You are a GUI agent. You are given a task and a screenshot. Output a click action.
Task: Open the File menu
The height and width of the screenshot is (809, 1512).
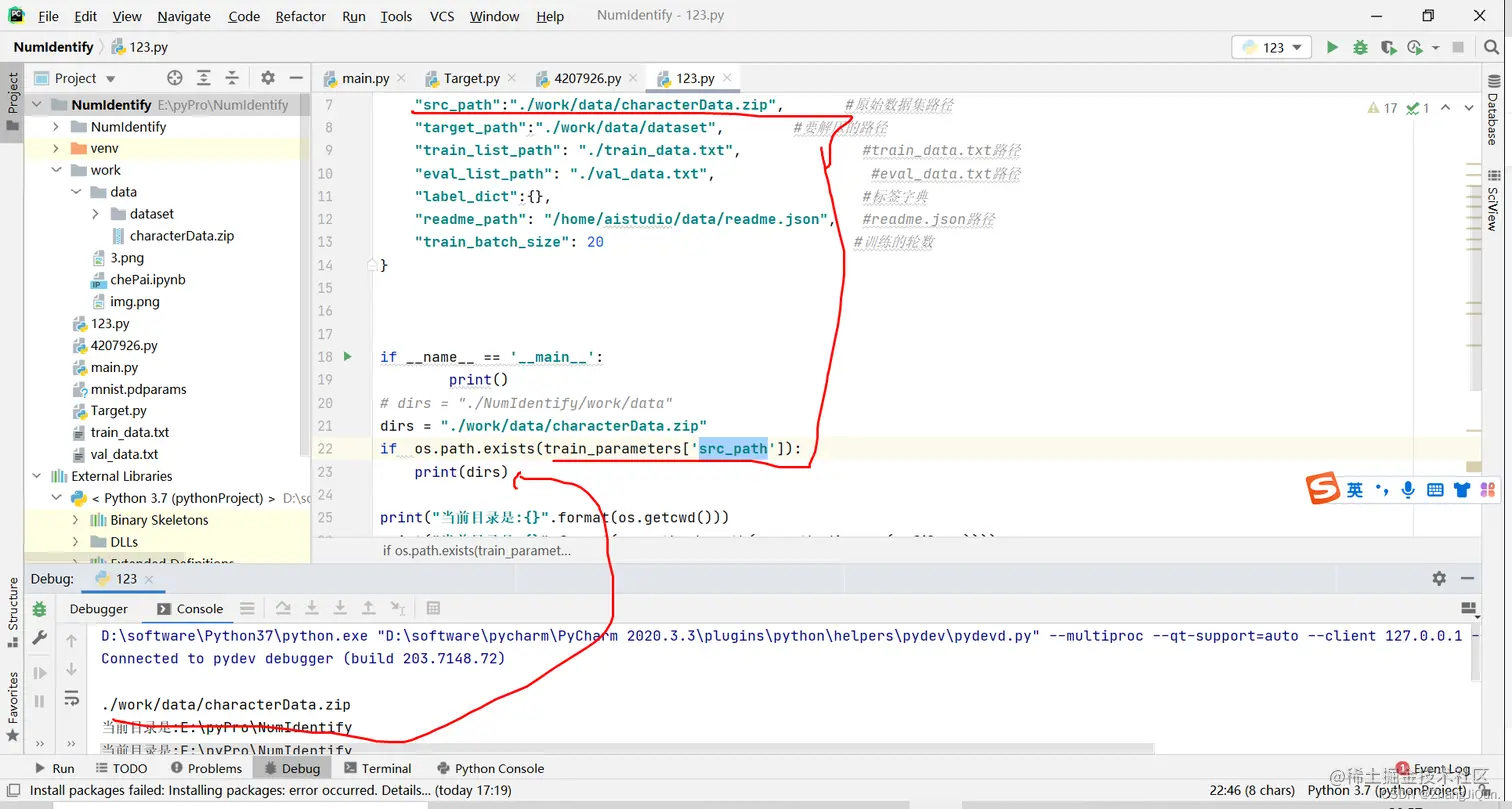[48, 16]
